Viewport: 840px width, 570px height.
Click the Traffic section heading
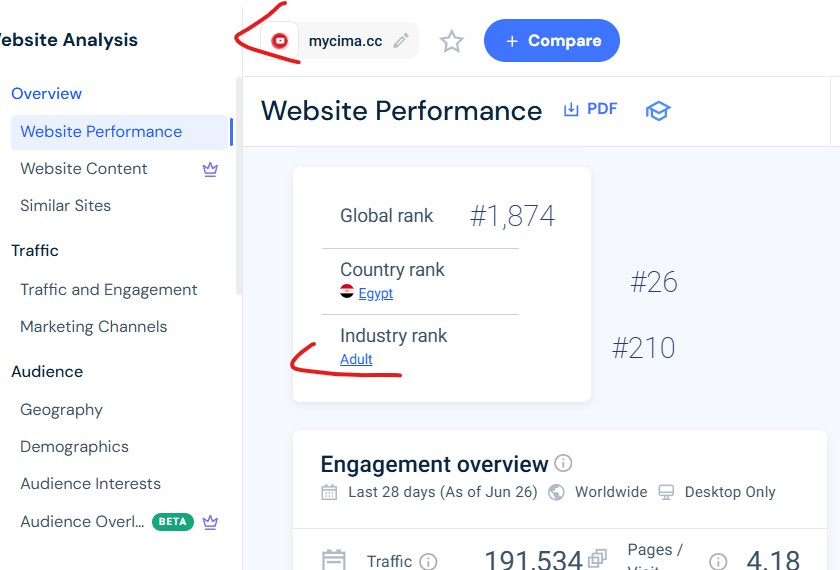pos(35,251)
